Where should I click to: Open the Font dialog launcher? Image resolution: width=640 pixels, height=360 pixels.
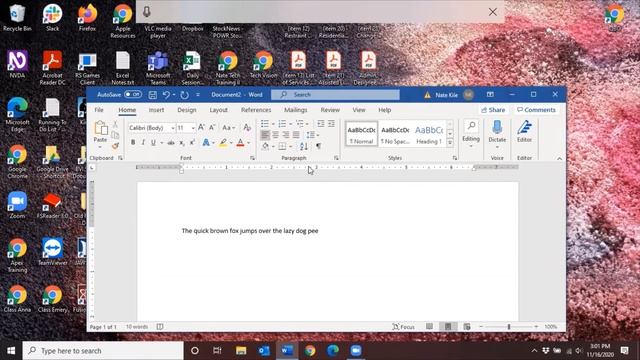point(253,158)
